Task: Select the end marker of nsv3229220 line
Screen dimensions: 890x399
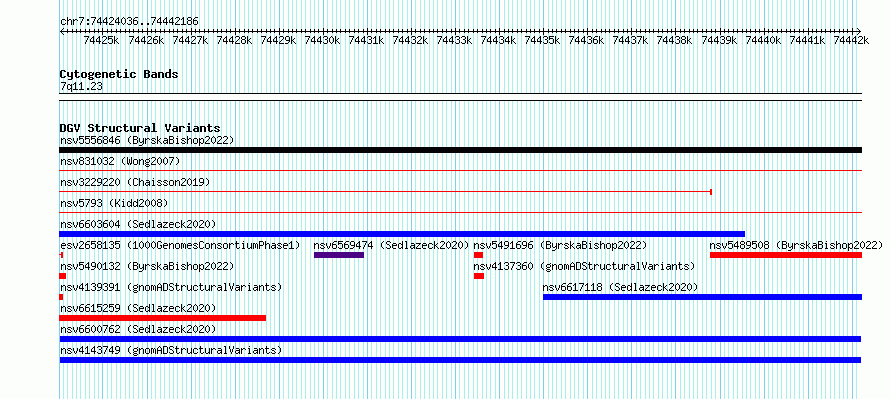Action: [711, 192]
